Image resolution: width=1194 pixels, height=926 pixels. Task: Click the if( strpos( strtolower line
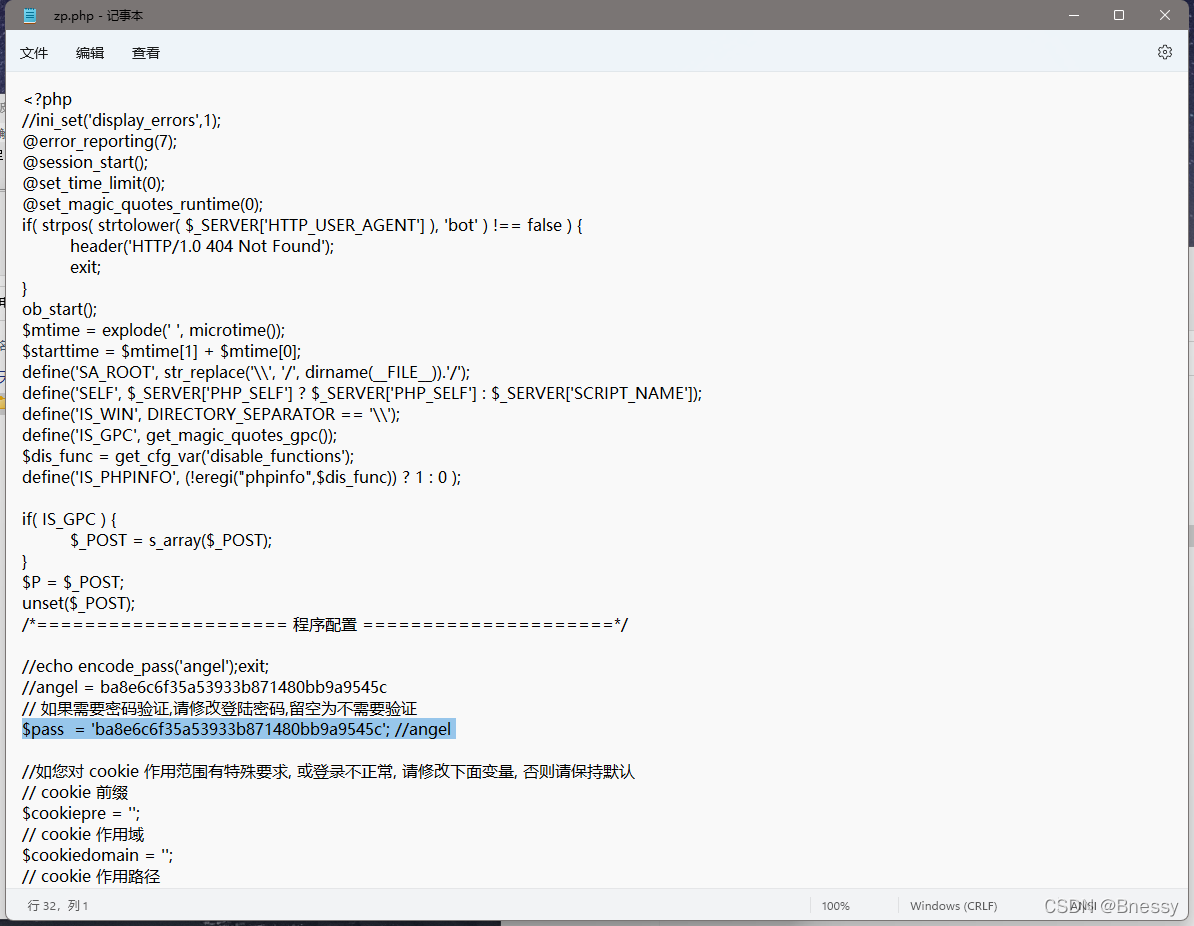click(x=302, y=225)
